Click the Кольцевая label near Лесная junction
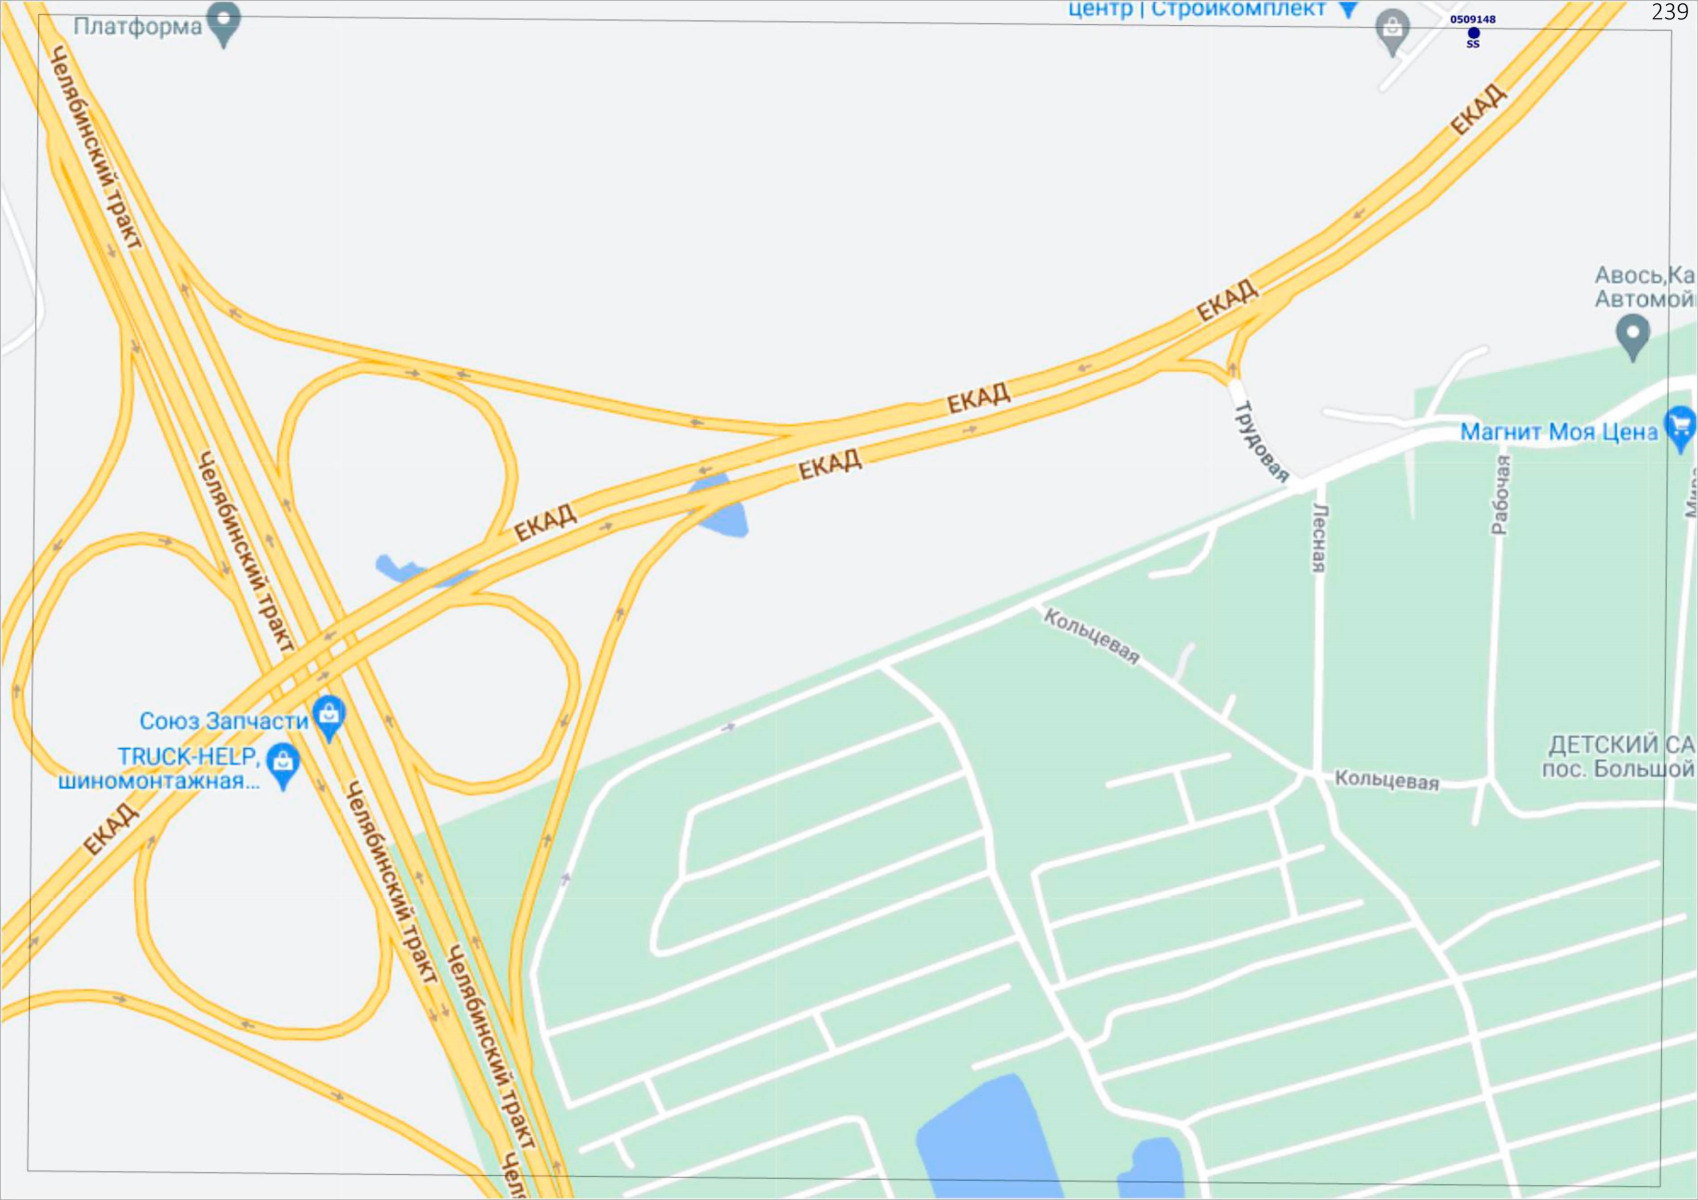Screen dimensions: 1698x1200 click(x=1387, y=781)
